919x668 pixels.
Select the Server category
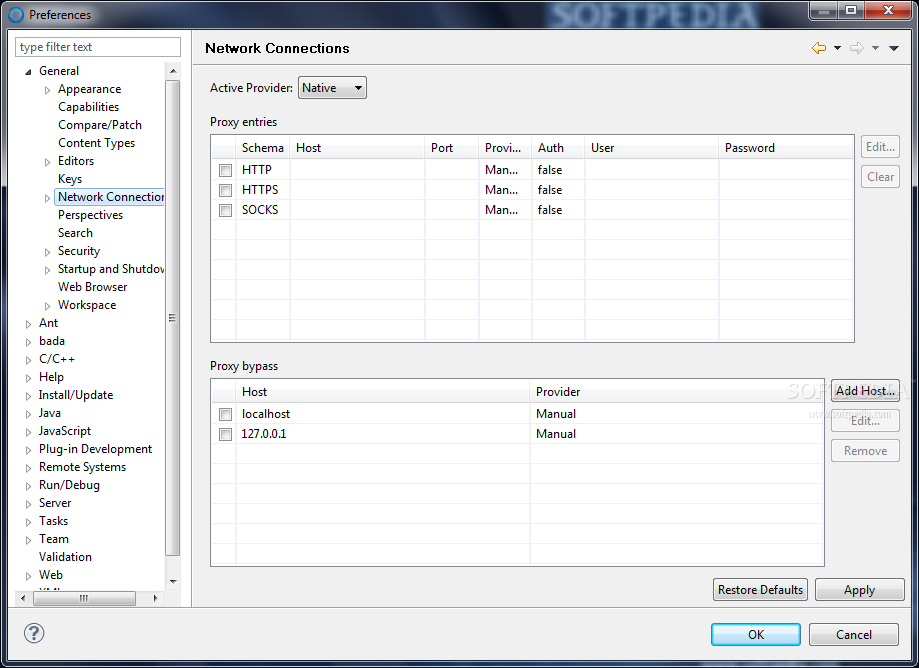coord(55,503)
